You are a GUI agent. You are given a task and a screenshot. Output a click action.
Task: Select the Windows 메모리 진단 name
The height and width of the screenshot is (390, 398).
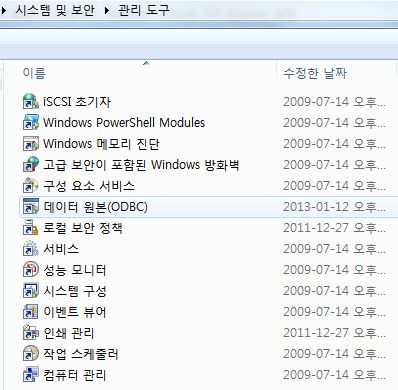click(x=101, y=144)
